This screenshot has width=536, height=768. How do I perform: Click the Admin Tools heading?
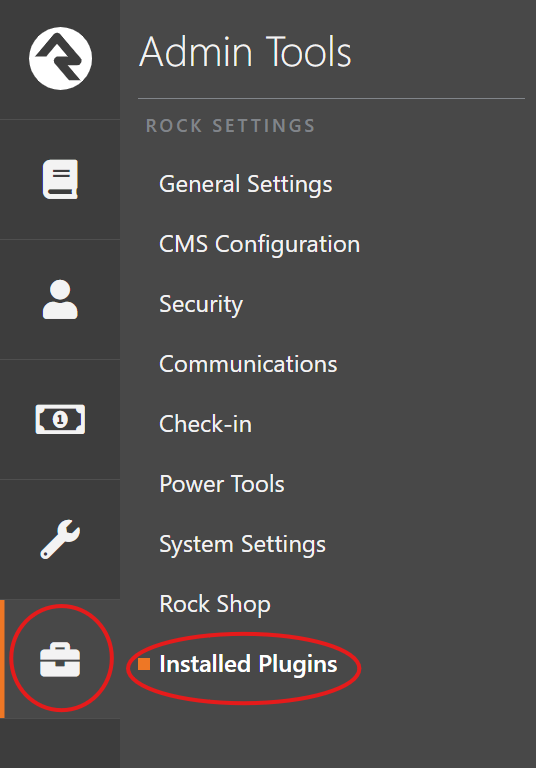(245, 52)
